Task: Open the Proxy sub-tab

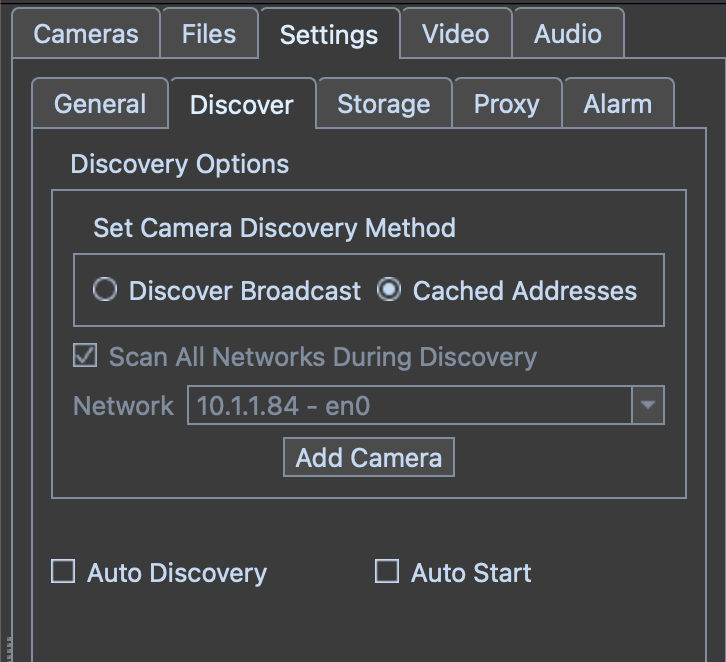Action: pos(506,104)
